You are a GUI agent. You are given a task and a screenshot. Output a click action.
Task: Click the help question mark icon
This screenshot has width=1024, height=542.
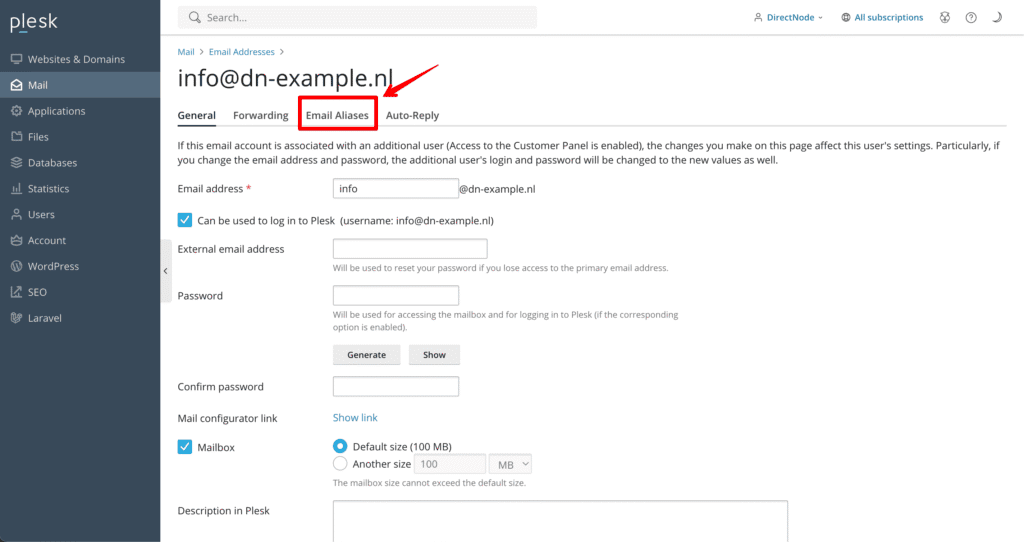click(971, 18)
